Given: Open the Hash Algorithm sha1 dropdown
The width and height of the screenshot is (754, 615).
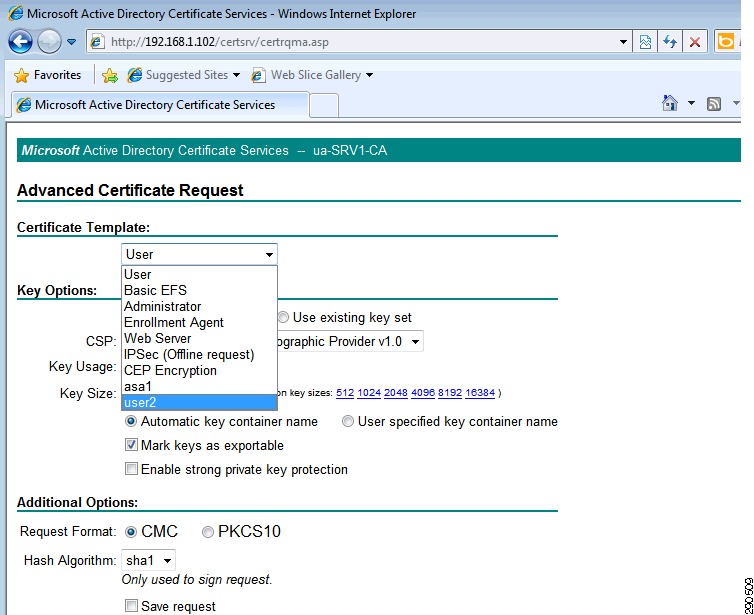Looking at the screenshot, I should [148, 561].
